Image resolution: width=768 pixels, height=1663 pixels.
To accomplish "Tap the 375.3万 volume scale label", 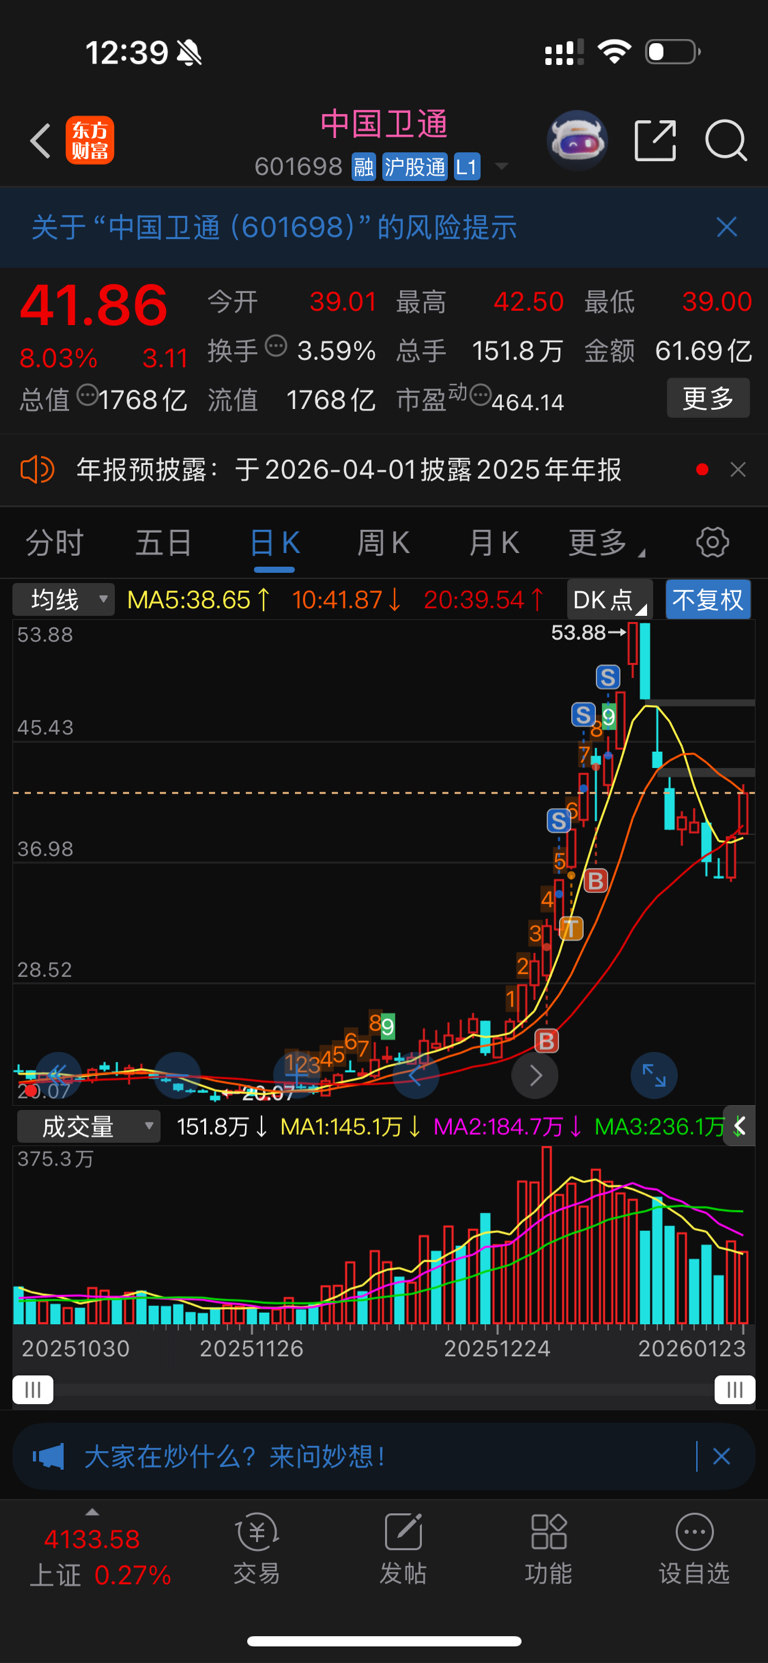I will point(56,1159).
